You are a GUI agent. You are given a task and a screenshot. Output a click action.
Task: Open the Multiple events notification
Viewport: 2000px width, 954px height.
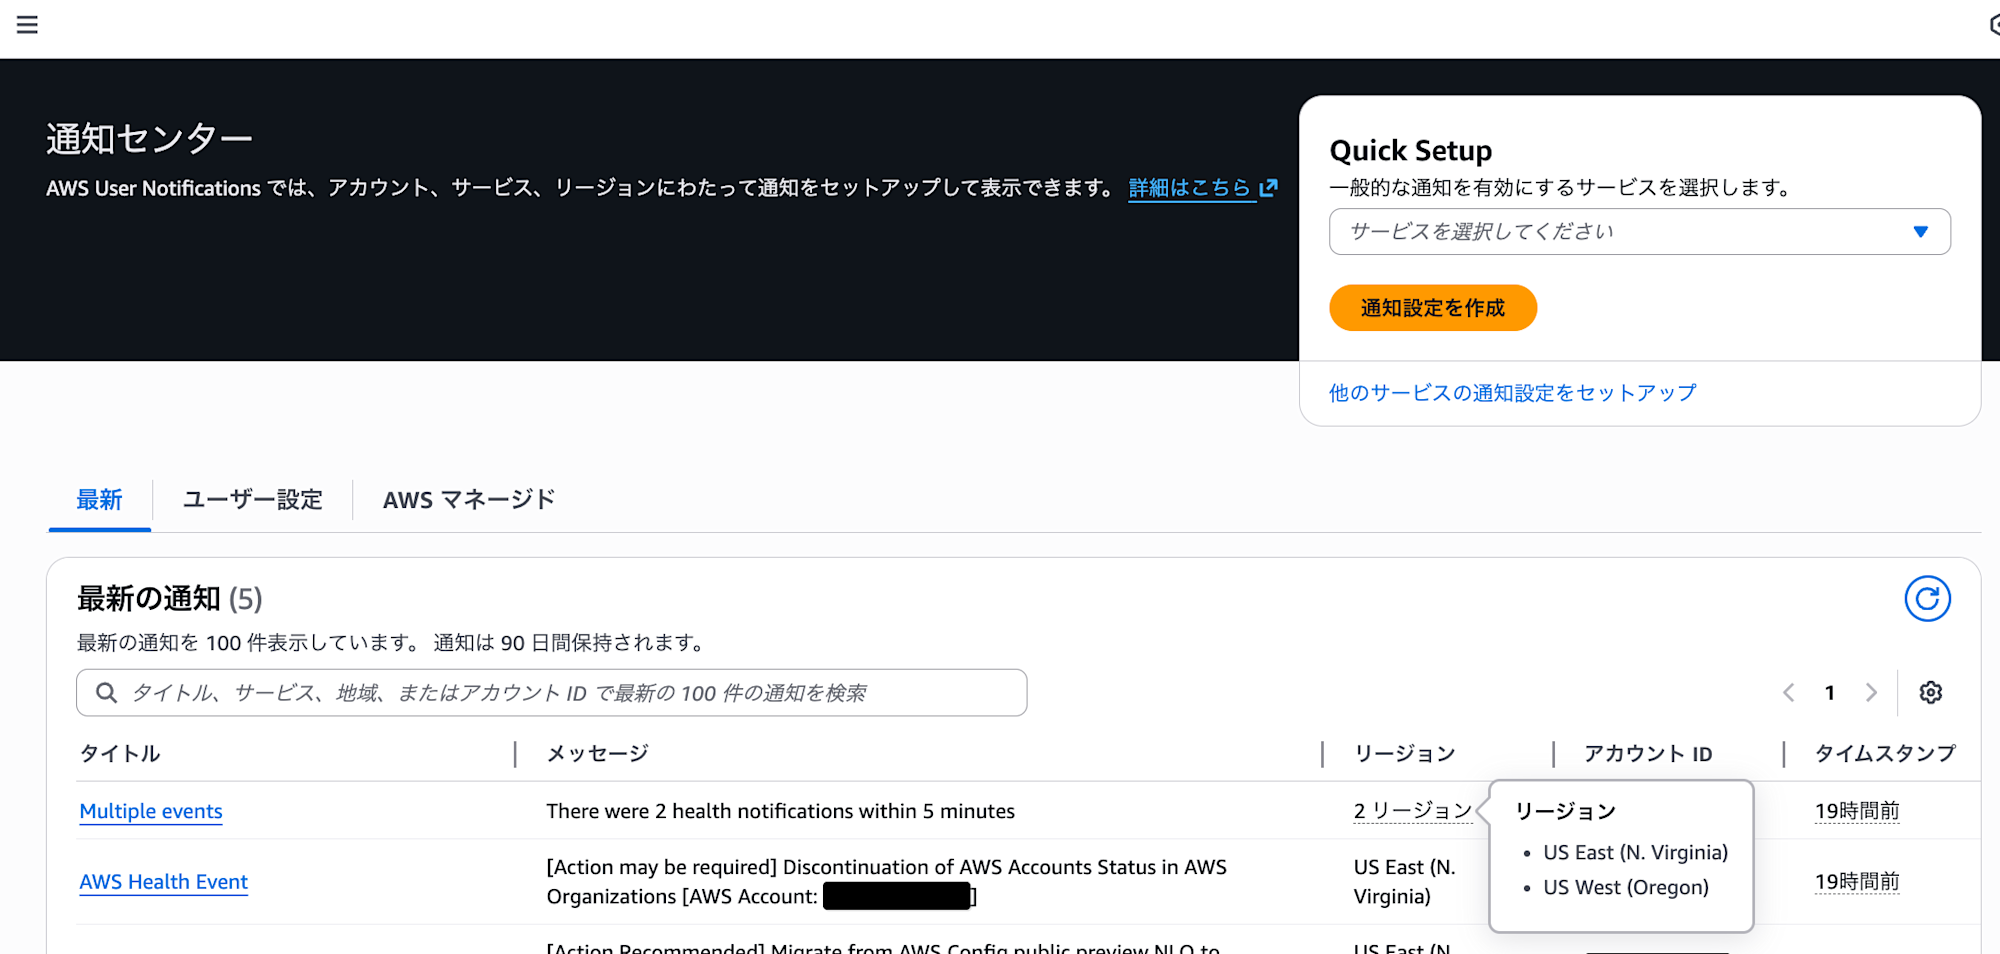tap(151, 811)
